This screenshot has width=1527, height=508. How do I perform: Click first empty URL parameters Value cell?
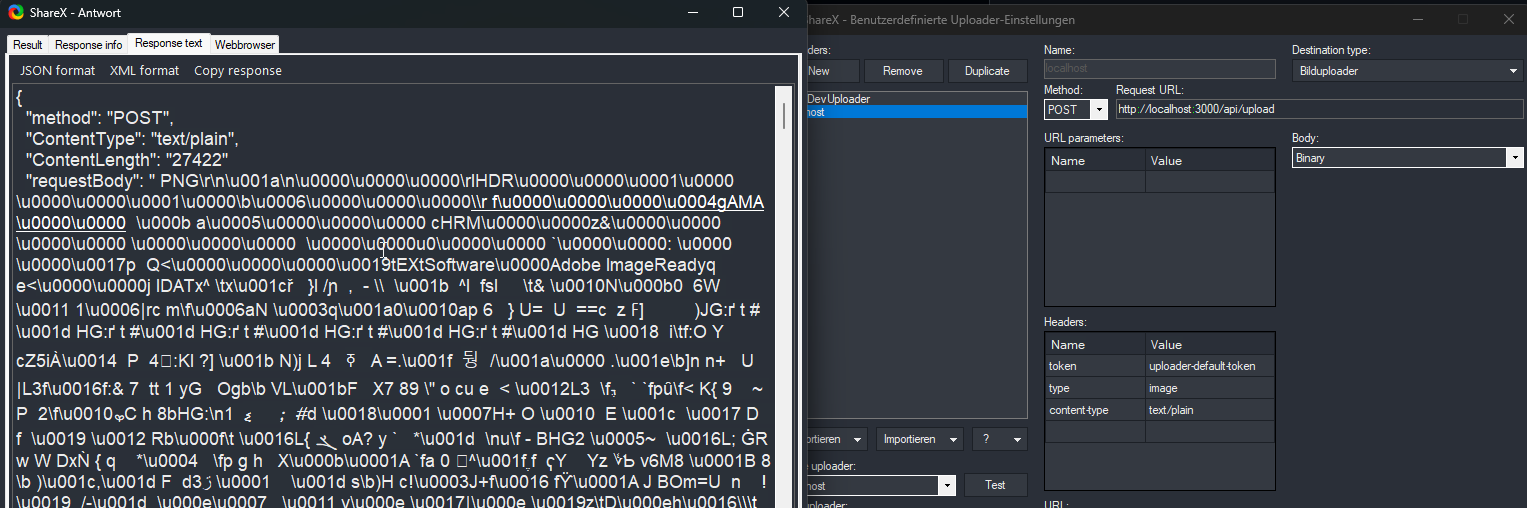1210,181
